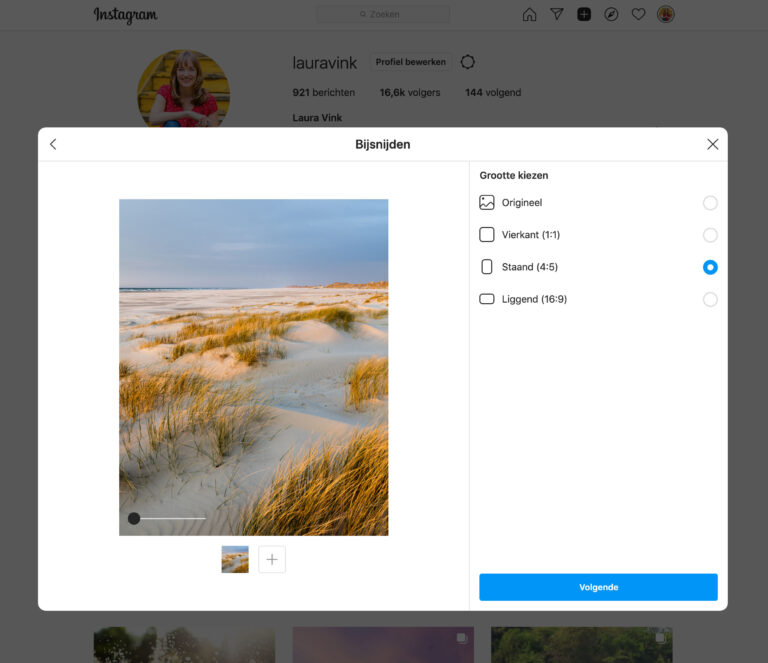
Task: Click the Staand (4:5) label
Action: pos(529,267)
